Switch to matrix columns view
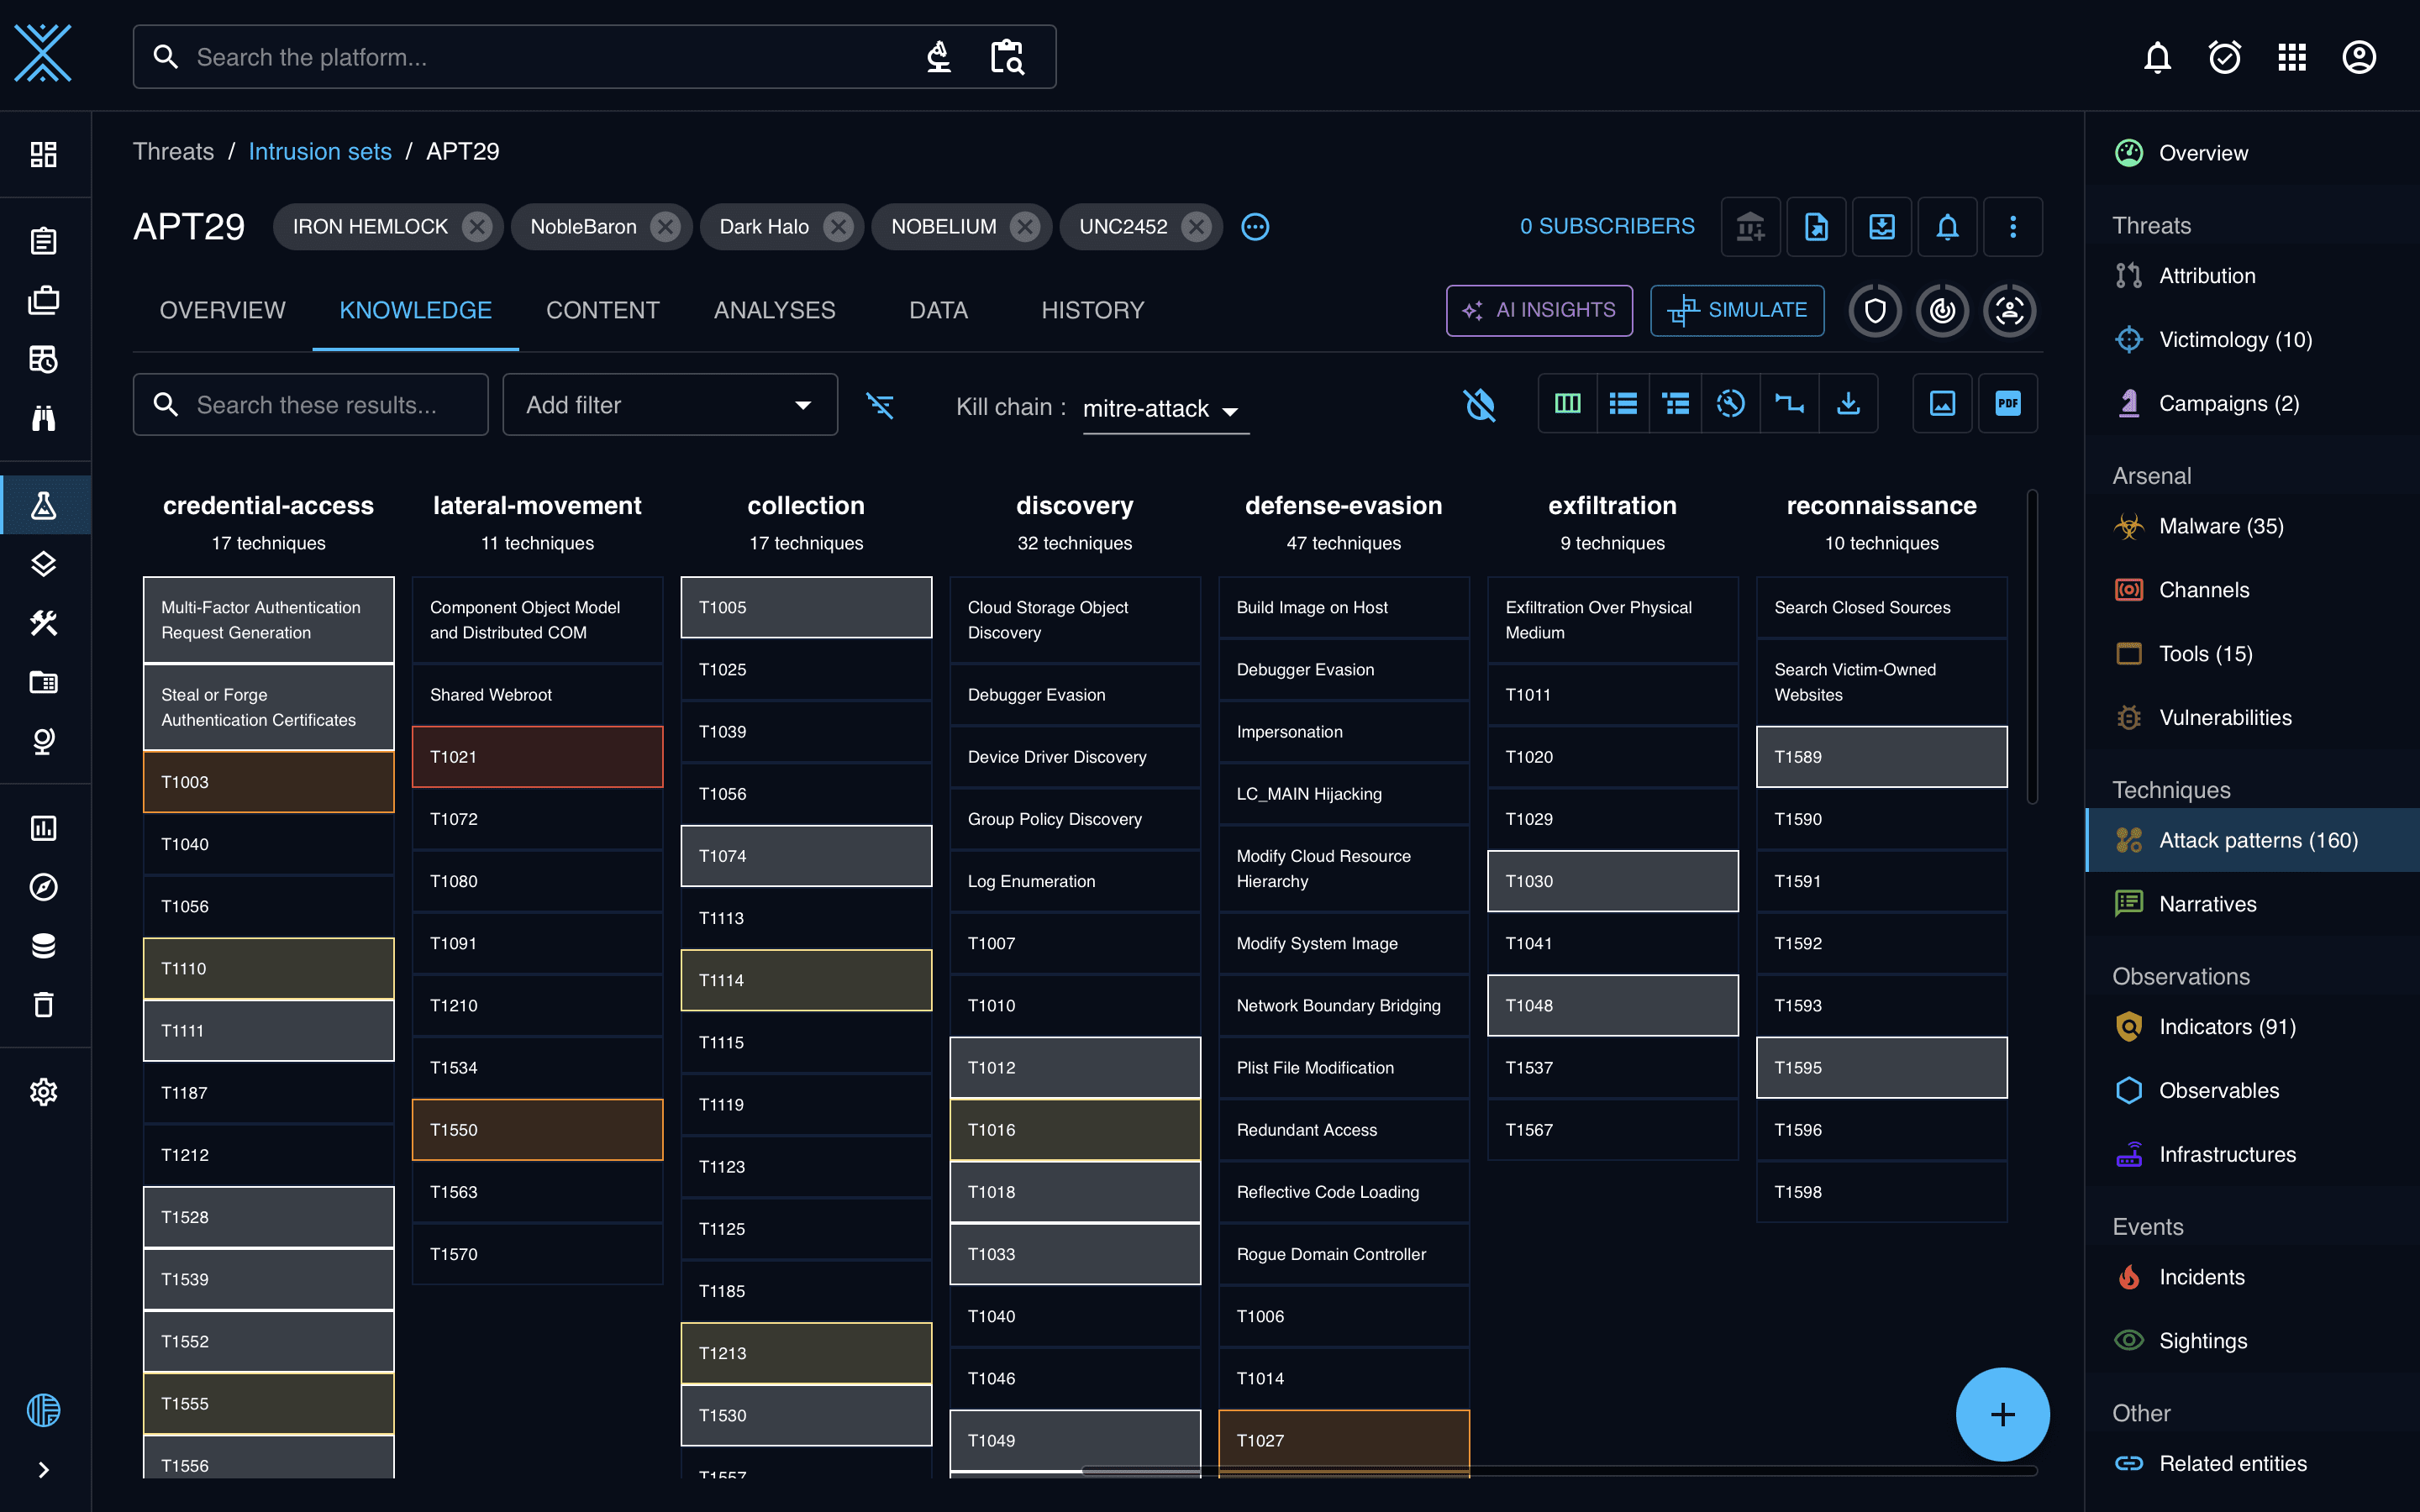 (1567, 404)
